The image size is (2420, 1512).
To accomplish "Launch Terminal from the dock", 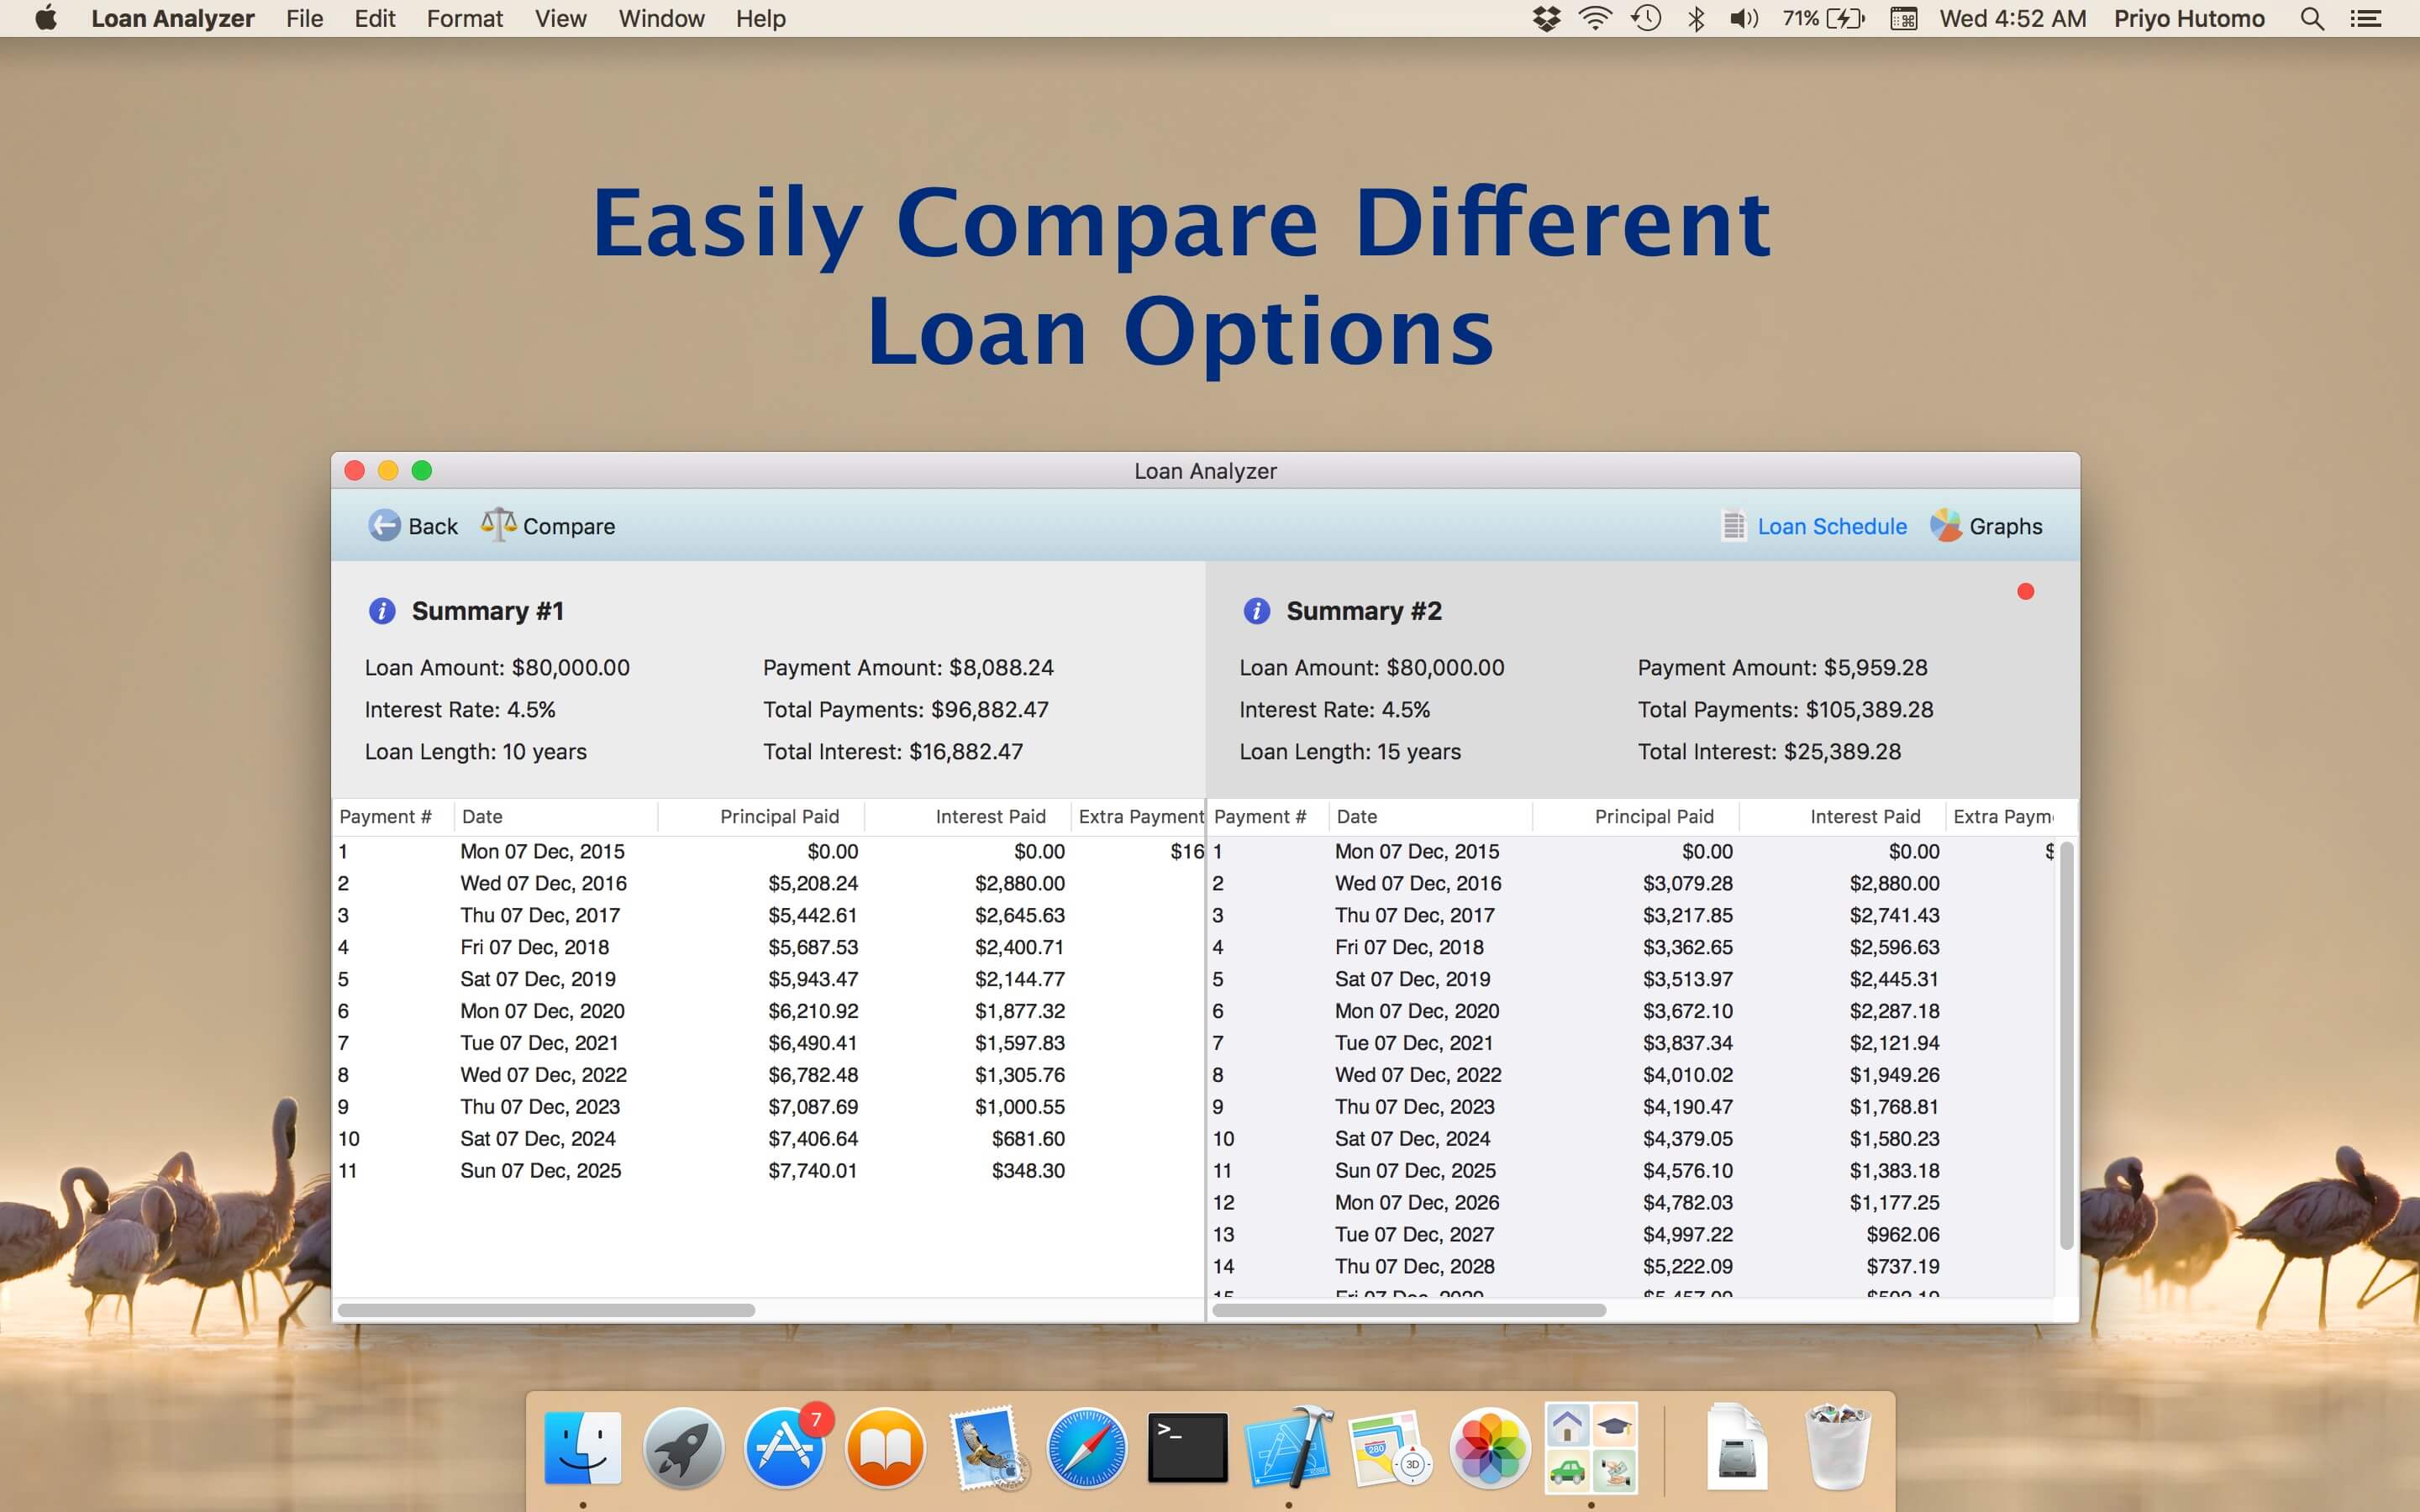I will point(1187,1448).
